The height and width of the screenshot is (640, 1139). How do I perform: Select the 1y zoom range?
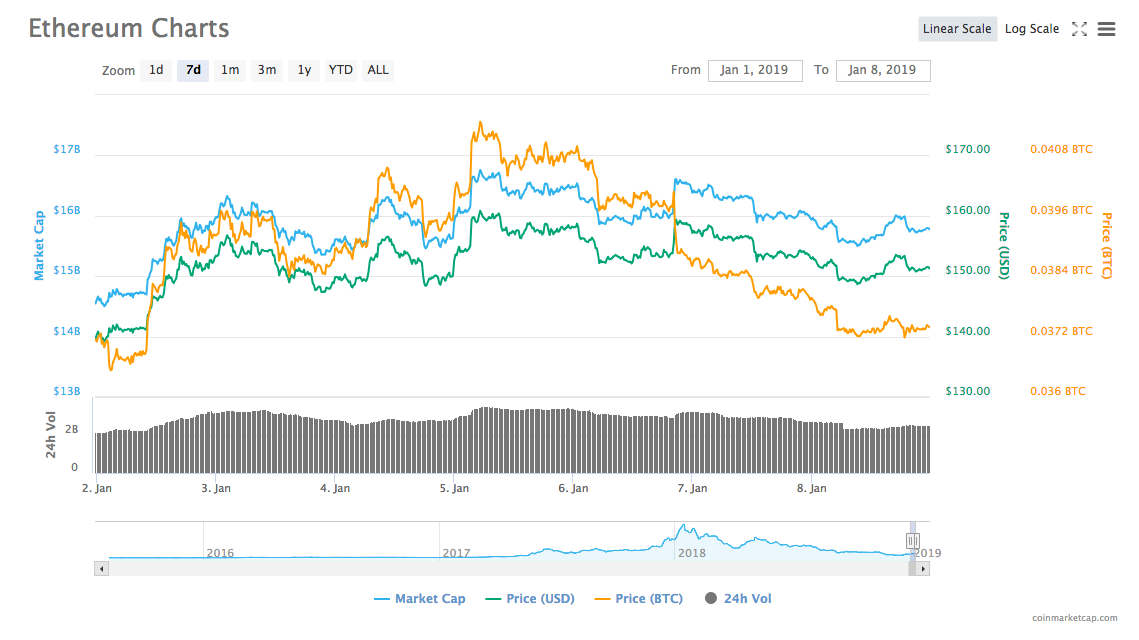click(x=303, y=70)
